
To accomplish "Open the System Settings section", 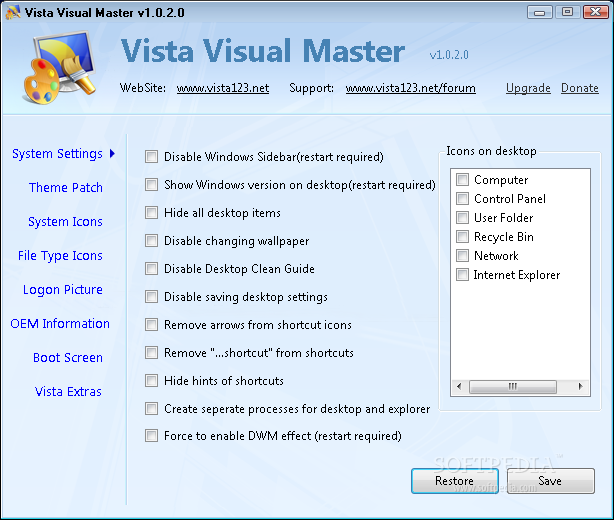I will coord(57,154).
